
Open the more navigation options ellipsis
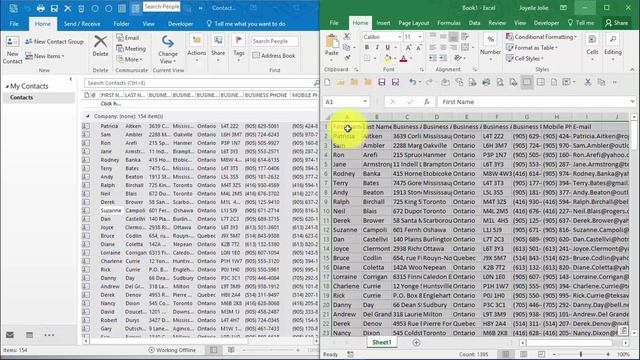click(x=49, y=335)
